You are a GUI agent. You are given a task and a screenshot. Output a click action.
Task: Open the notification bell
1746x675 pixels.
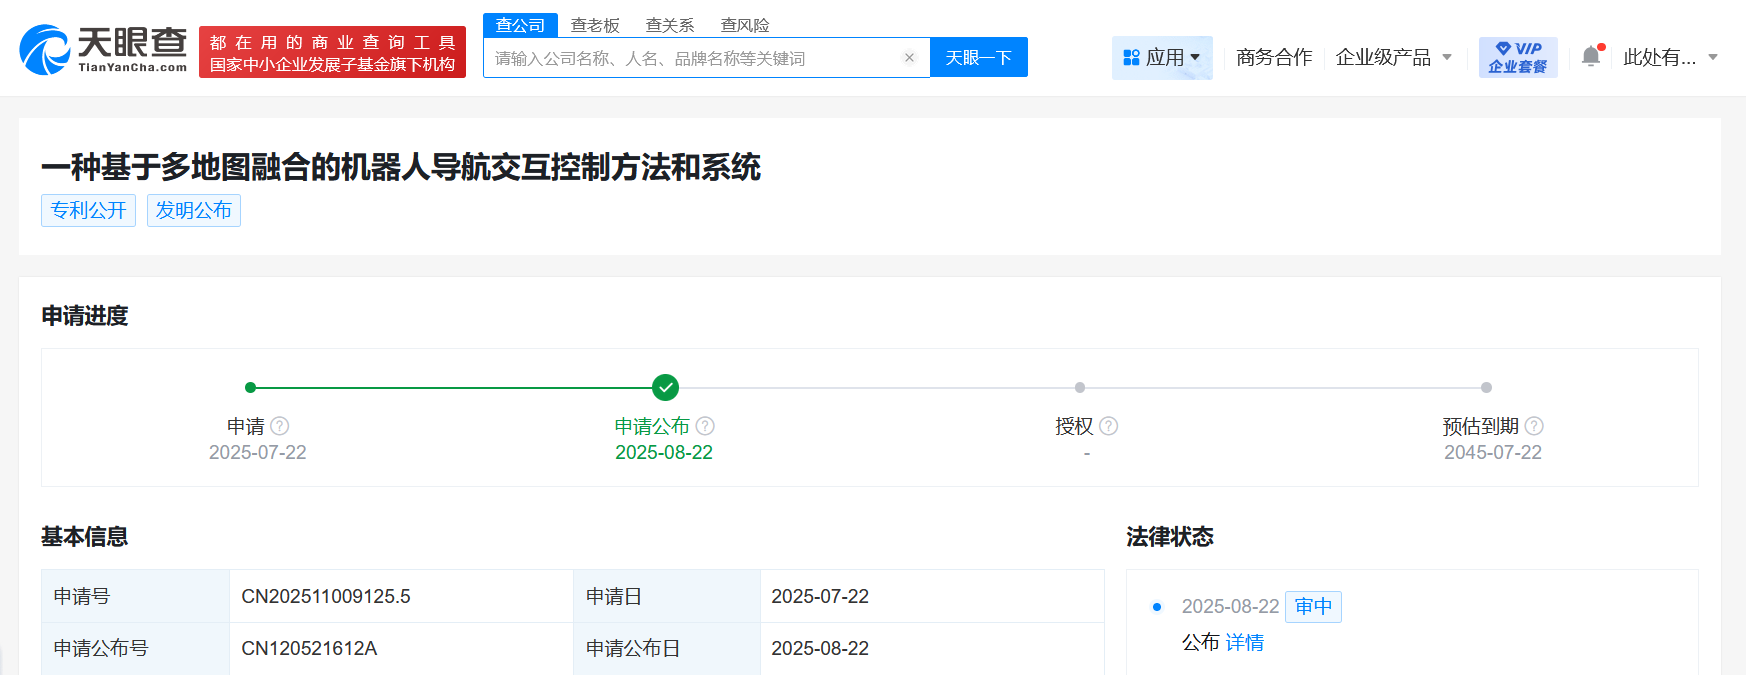pyautogui.click(x=1591, y=57)
